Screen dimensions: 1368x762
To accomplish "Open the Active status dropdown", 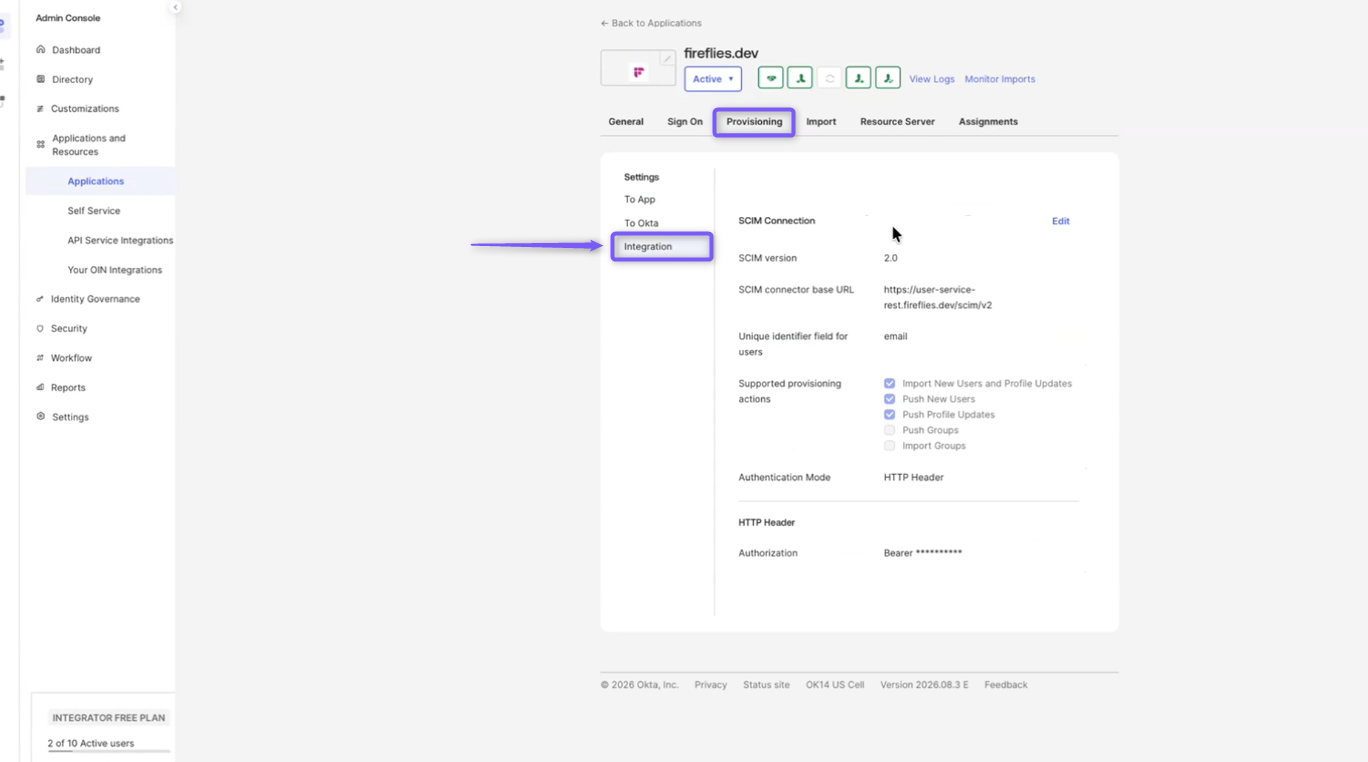I will click(x=713, y=79).
